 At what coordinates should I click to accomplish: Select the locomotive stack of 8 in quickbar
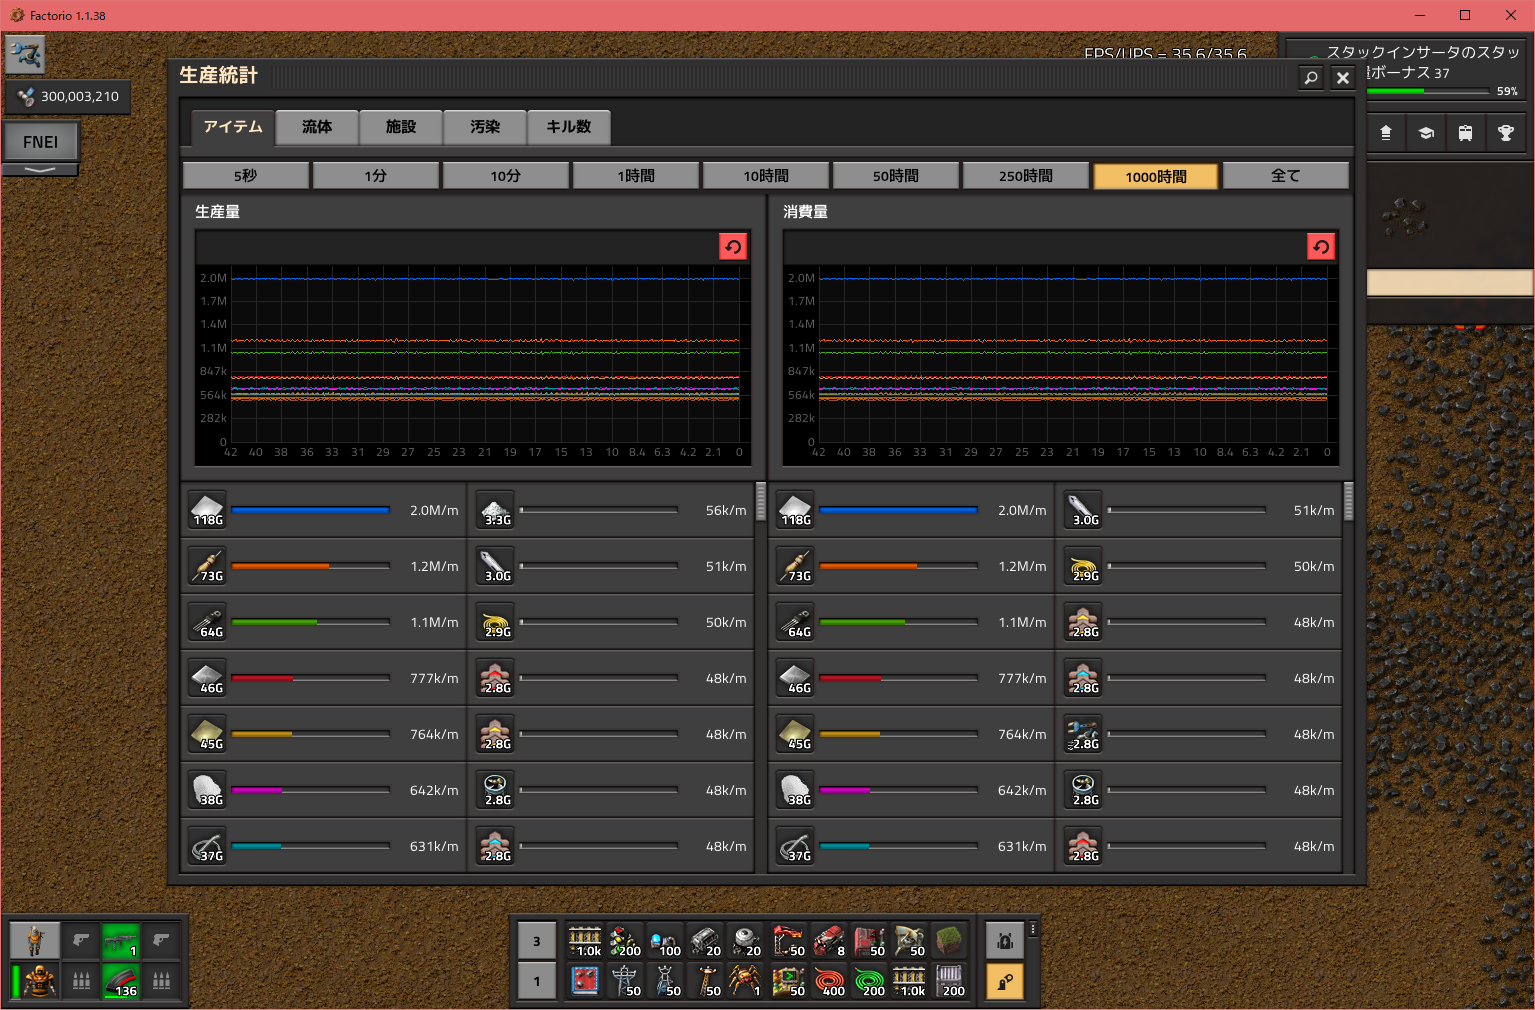point(829,940)
